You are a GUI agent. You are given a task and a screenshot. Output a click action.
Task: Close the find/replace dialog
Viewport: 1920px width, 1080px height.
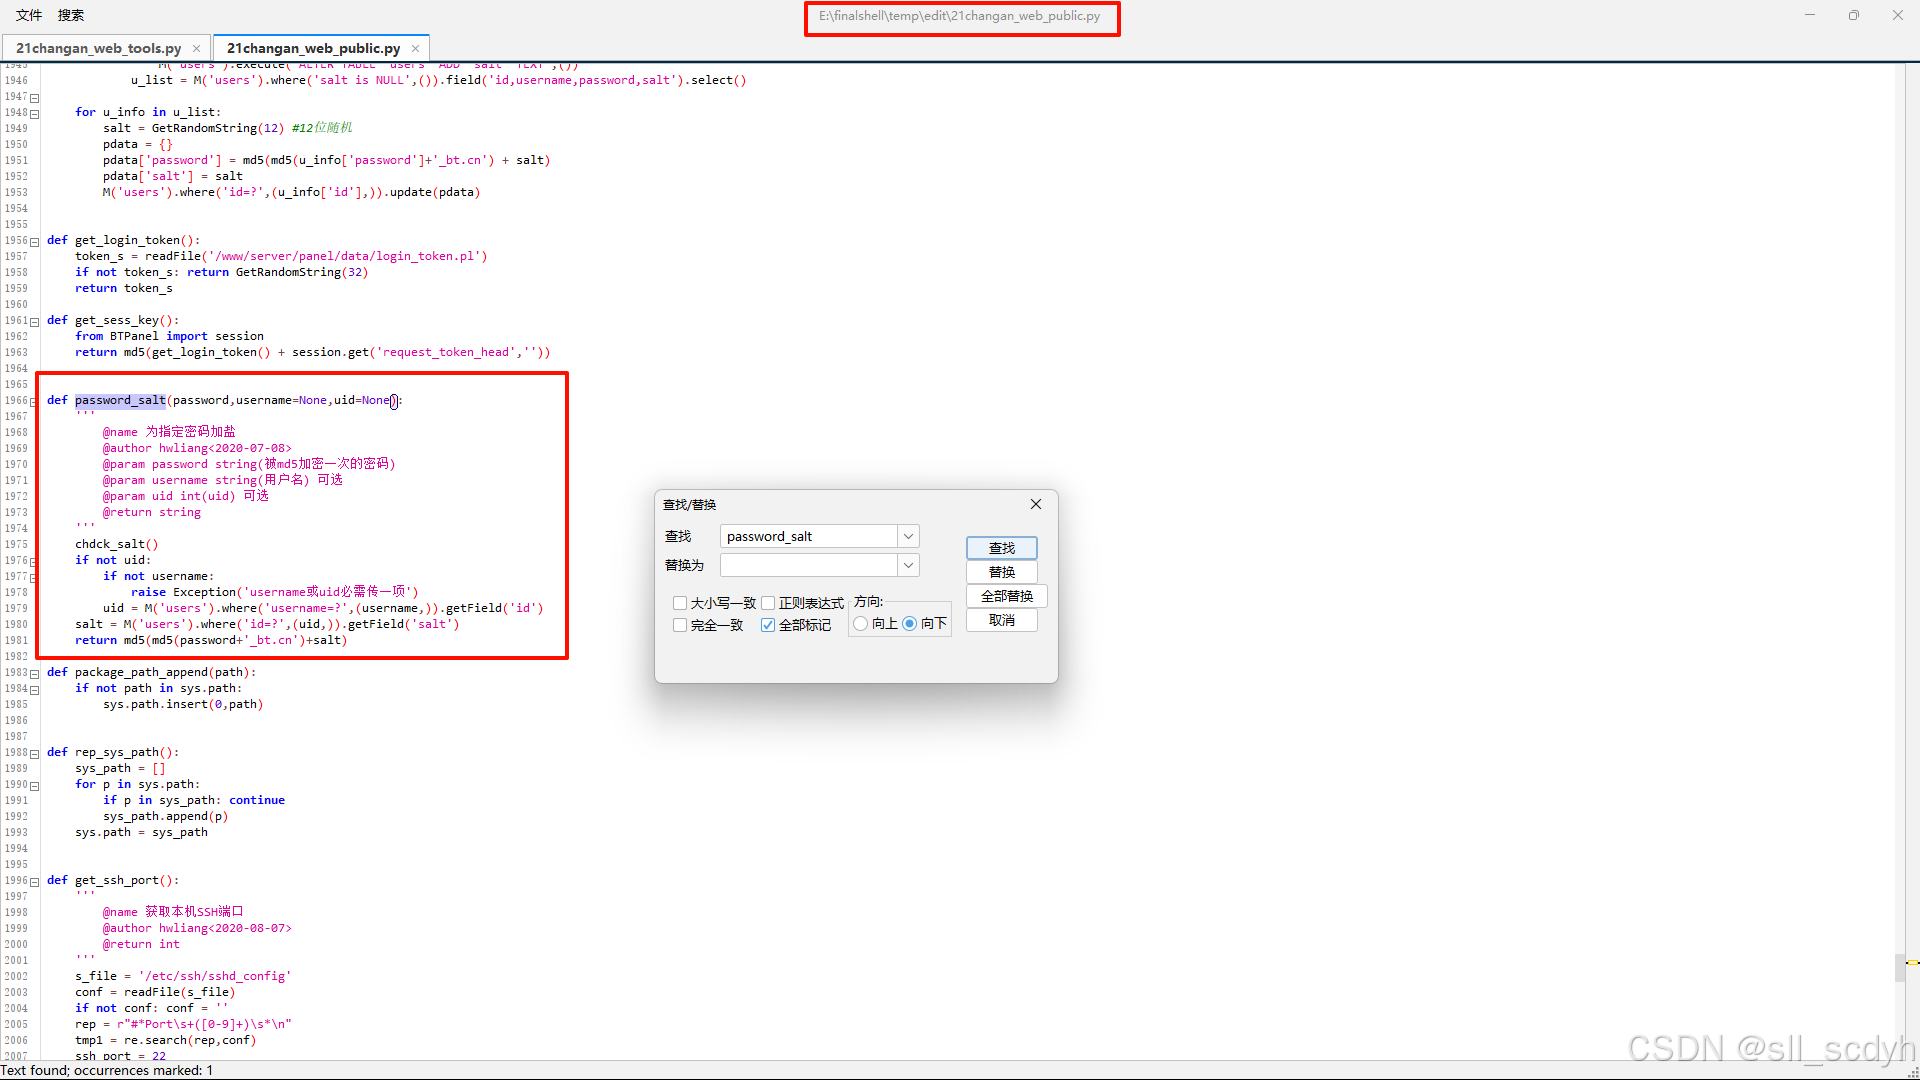tap(1036, 504)
